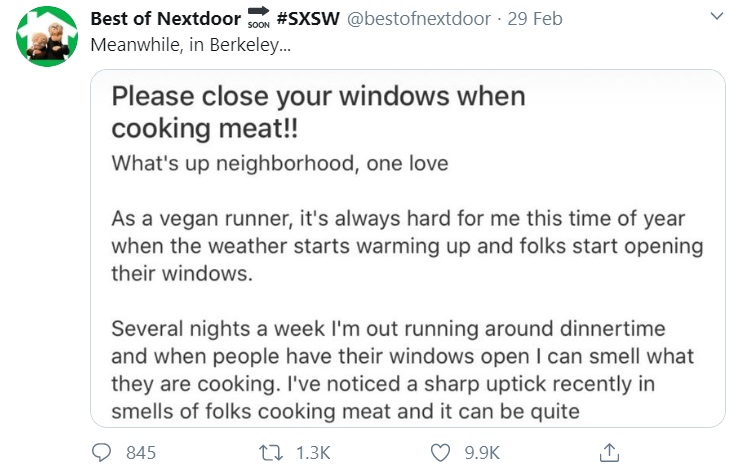Click the 845 replies count
Image resolution: width=740 pixels, height=474 pixels.
pyautogui.click(x=141, y=453)
